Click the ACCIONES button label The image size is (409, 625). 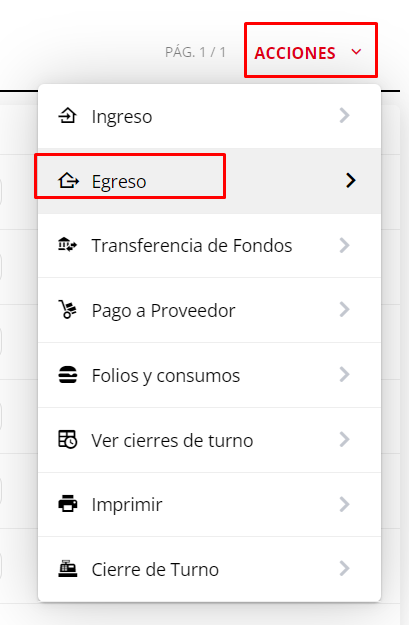click(x=295, y=53)
